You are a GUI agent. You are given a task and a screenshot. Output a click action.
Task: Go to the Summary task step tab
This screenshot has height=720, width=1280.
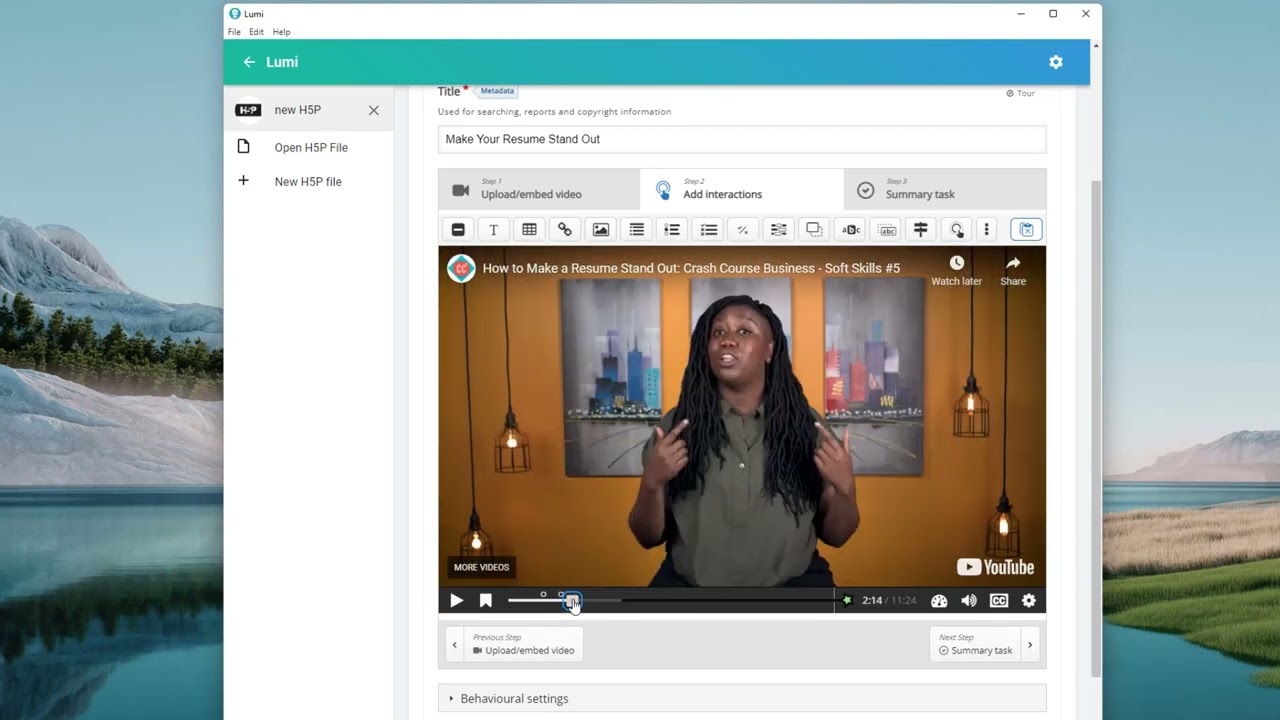point(945,189)
